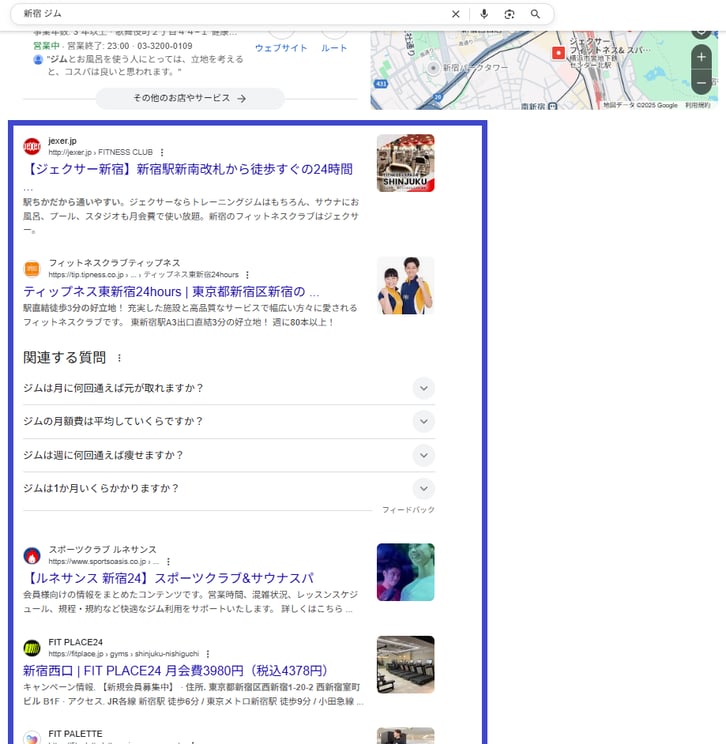
Task: Open image search with the camera lens icon
Action: 510,14
